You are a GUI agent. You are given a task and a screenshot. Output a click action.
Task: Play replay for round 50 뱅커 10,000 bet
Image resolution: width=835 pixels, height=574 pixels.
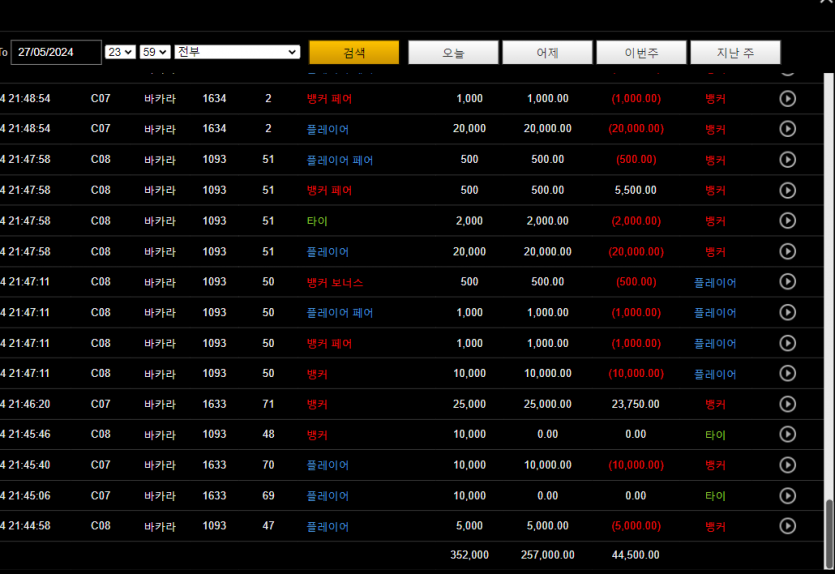(x=787, y=373)
